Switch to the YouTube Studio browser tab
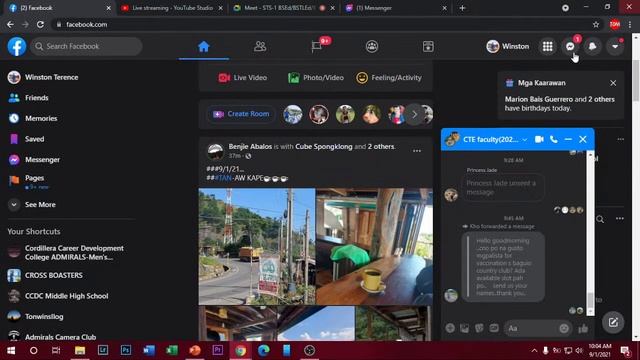The image size is (640, 360). tap(173, 8)
